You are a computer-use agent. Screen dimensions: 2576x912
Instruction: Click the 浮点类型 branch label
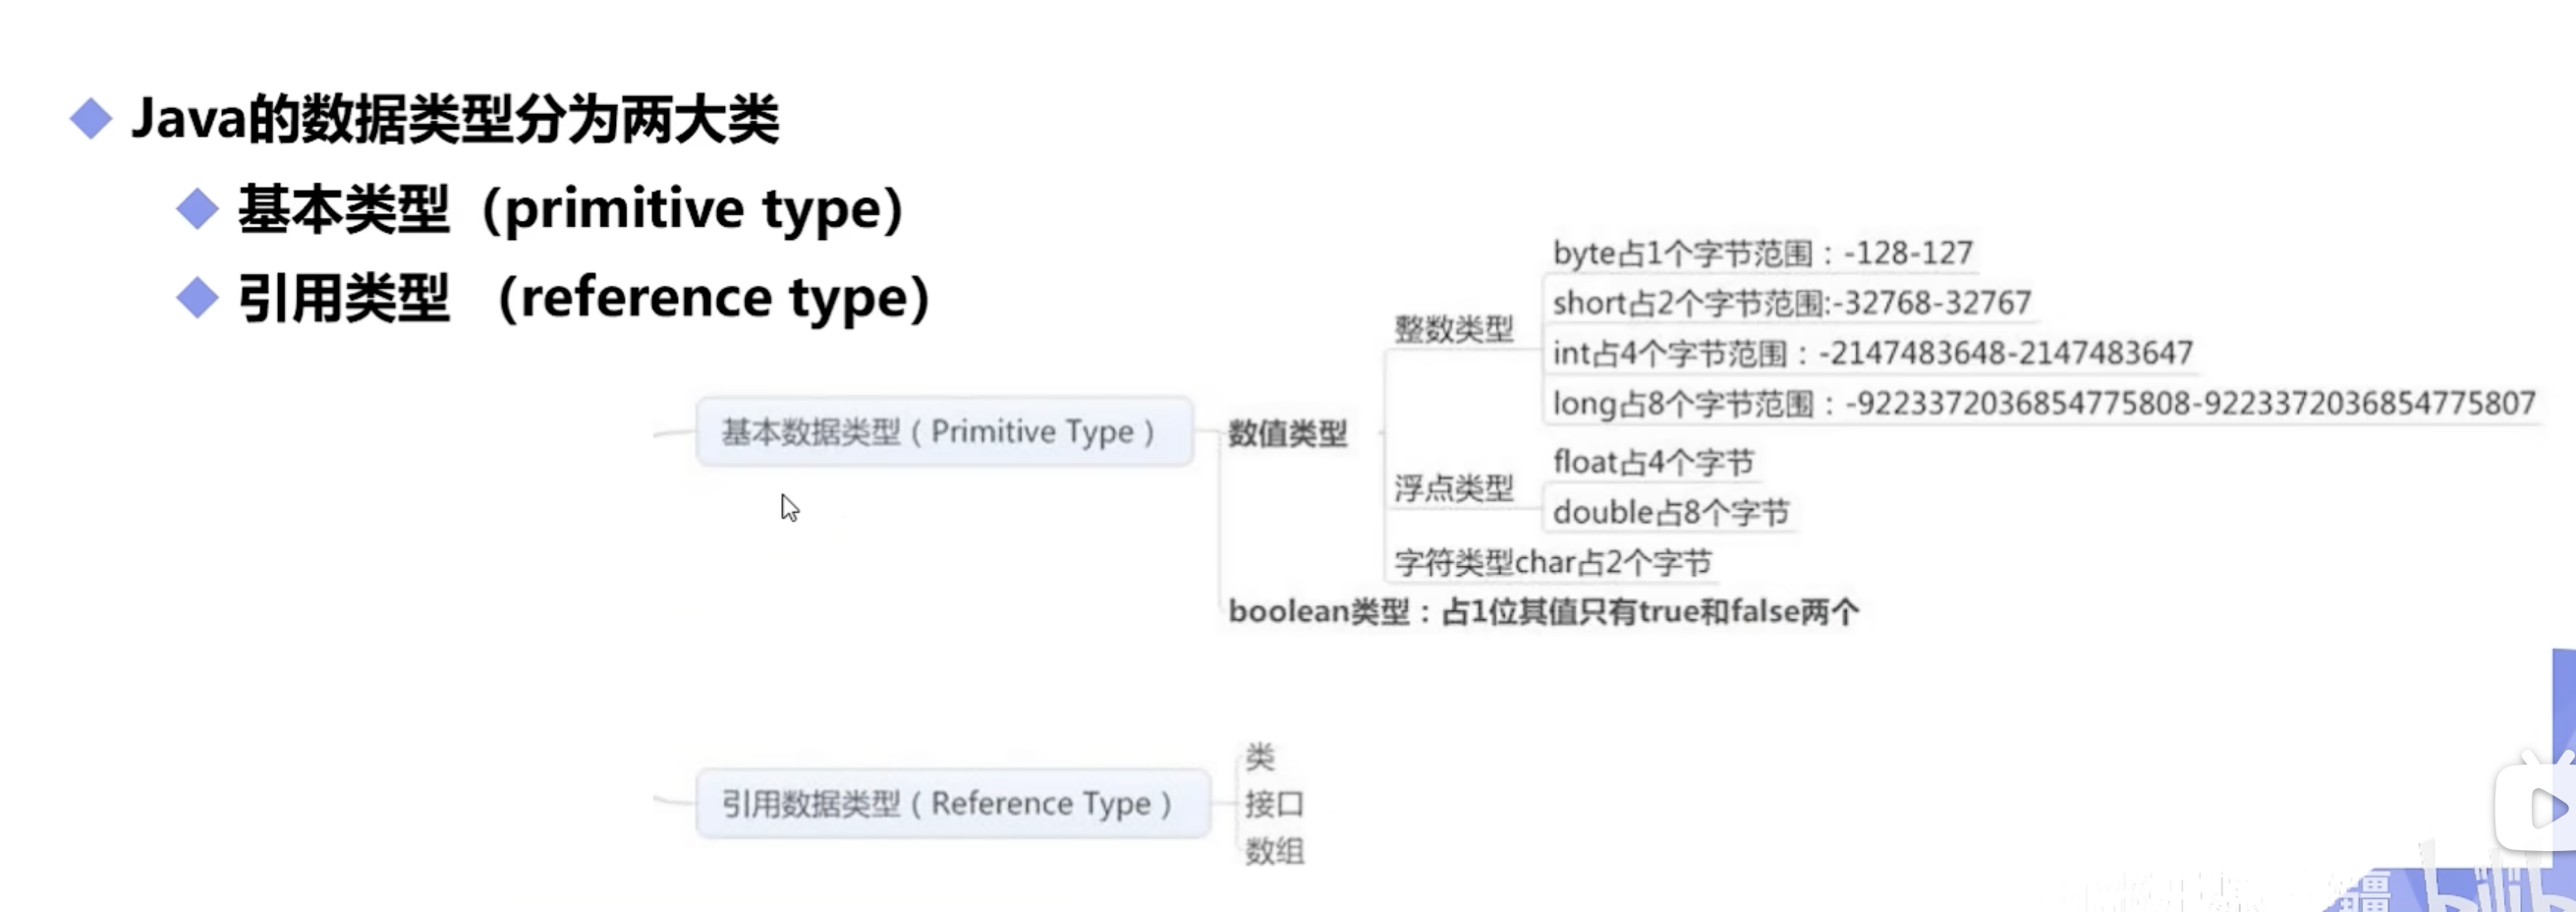(1453, 488)
